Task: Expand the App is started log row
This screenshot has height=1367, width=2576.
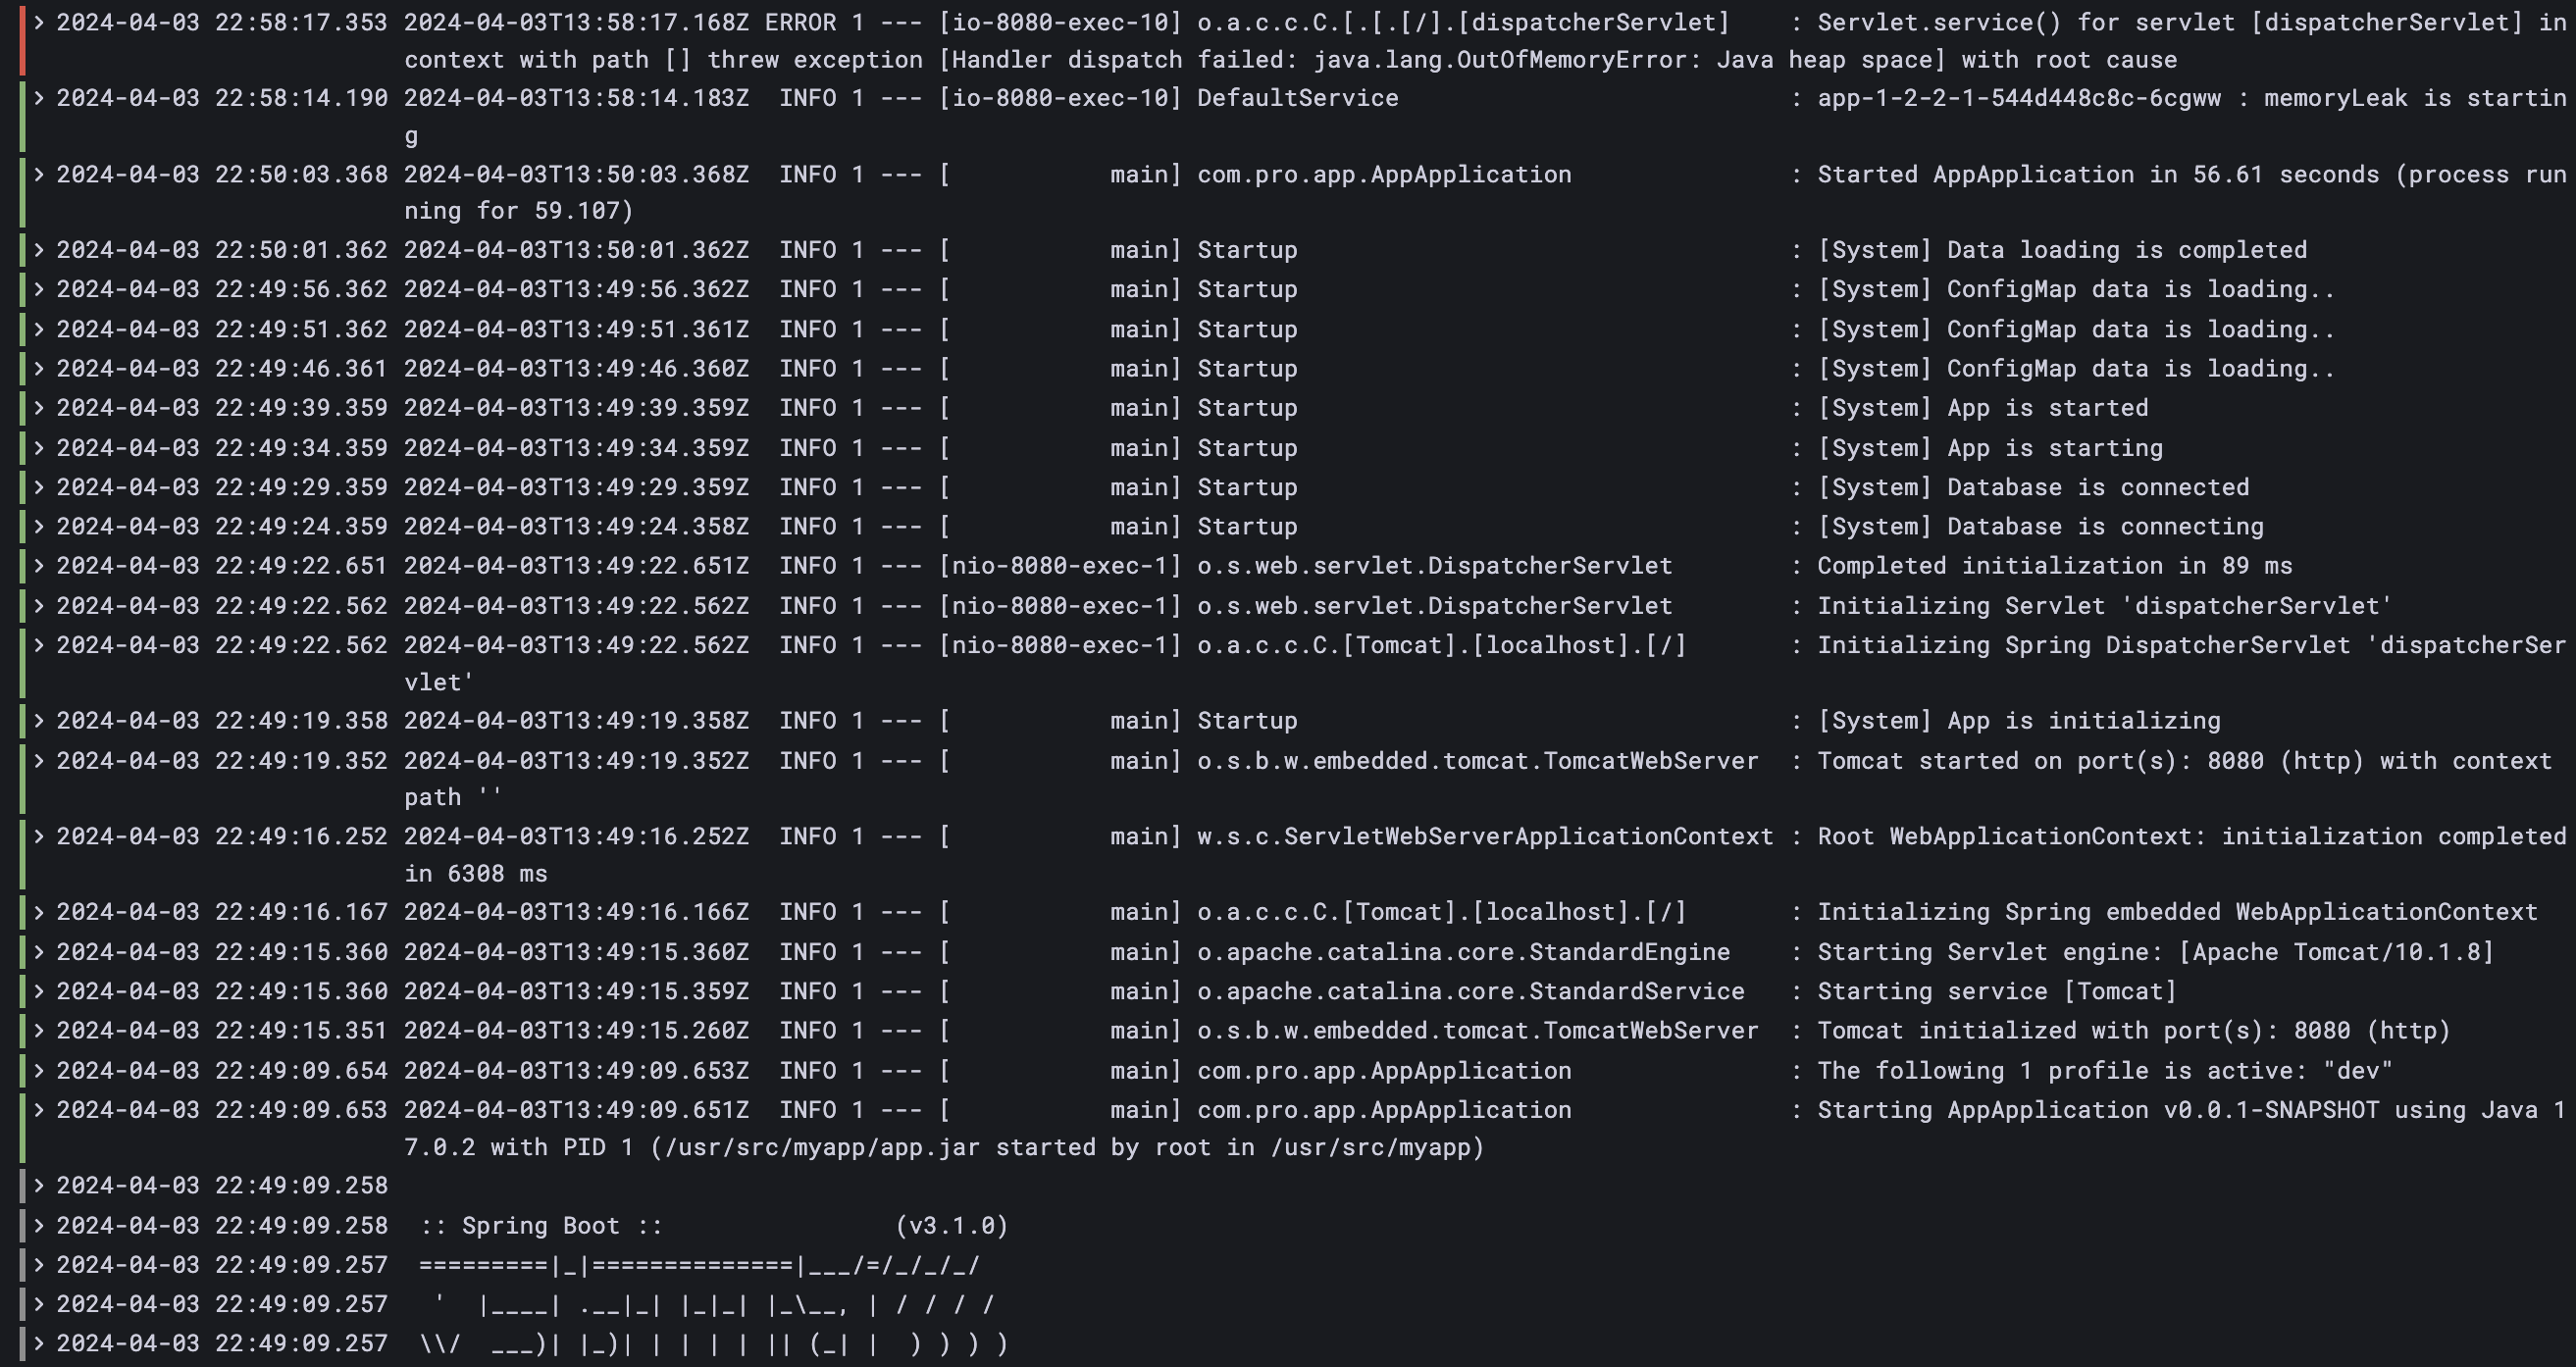Action: [x=39, y=408]
